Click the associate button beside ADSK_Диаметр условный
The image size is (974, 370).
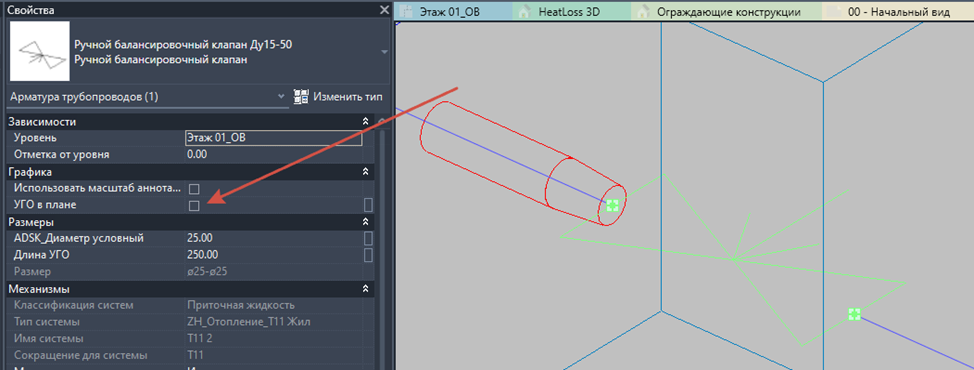pyautogui.click(x=368, y=238)
